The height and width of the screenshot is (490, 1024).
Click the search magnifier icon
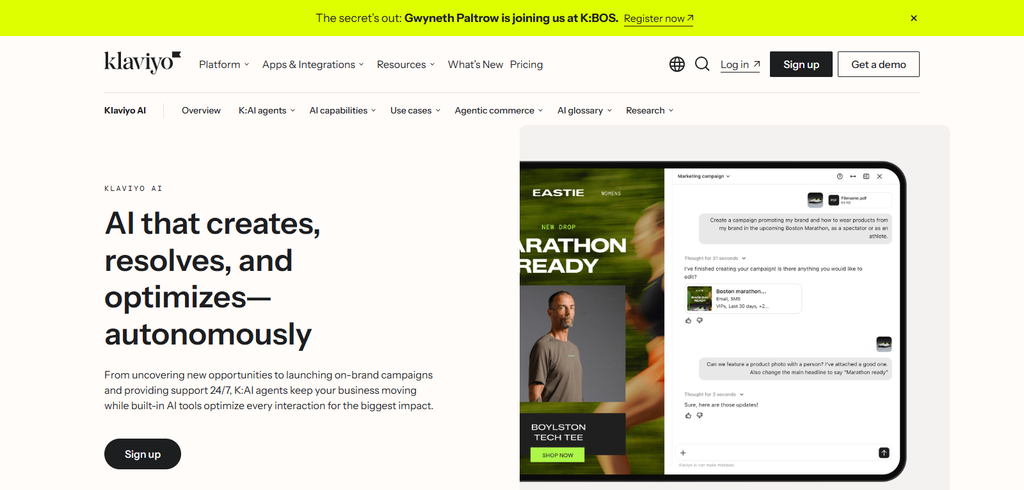pos(702,64)
